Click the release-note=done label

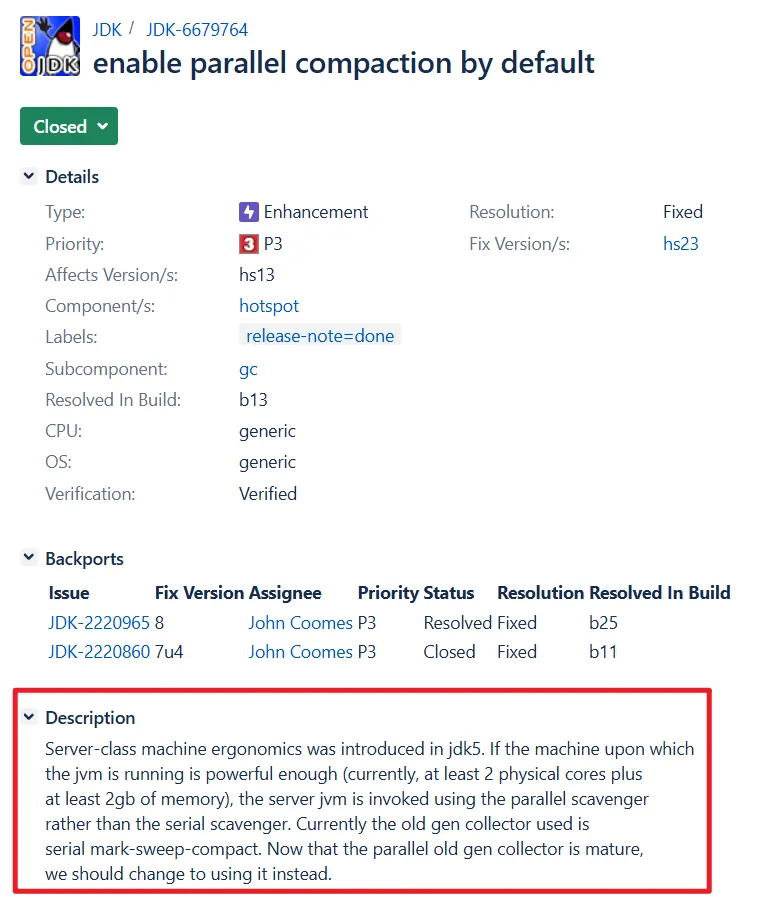click(320, 337)
